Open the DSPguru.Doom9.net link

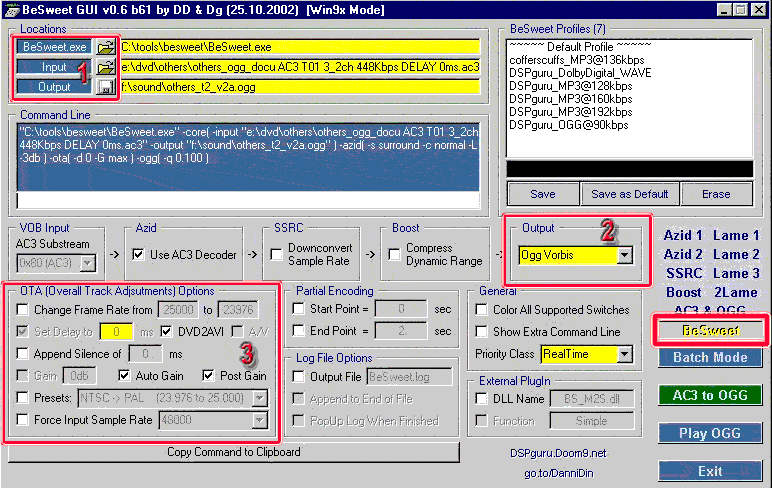(558, 453)
